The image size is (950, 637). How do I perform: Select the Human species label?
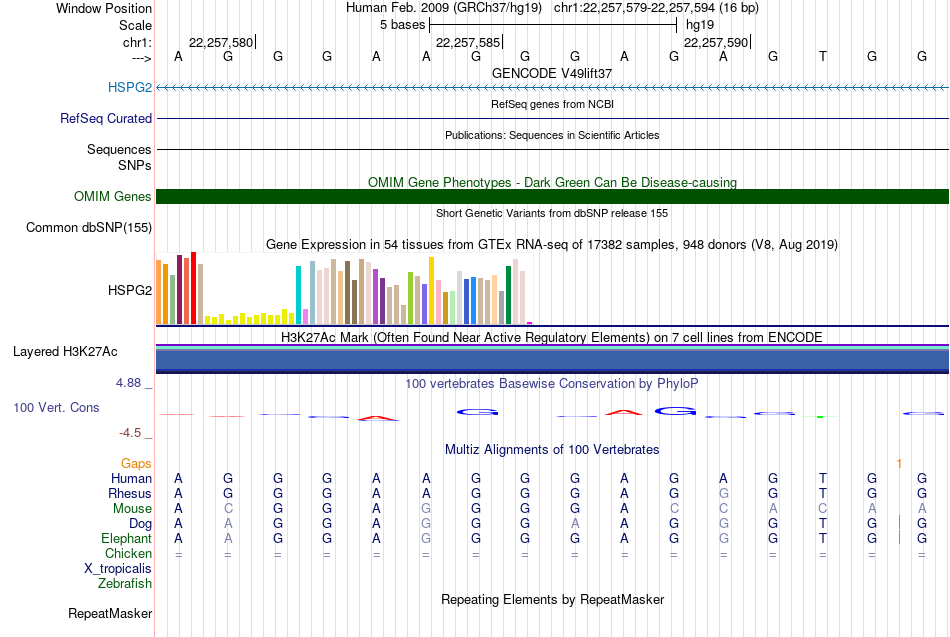click(131, 478)
